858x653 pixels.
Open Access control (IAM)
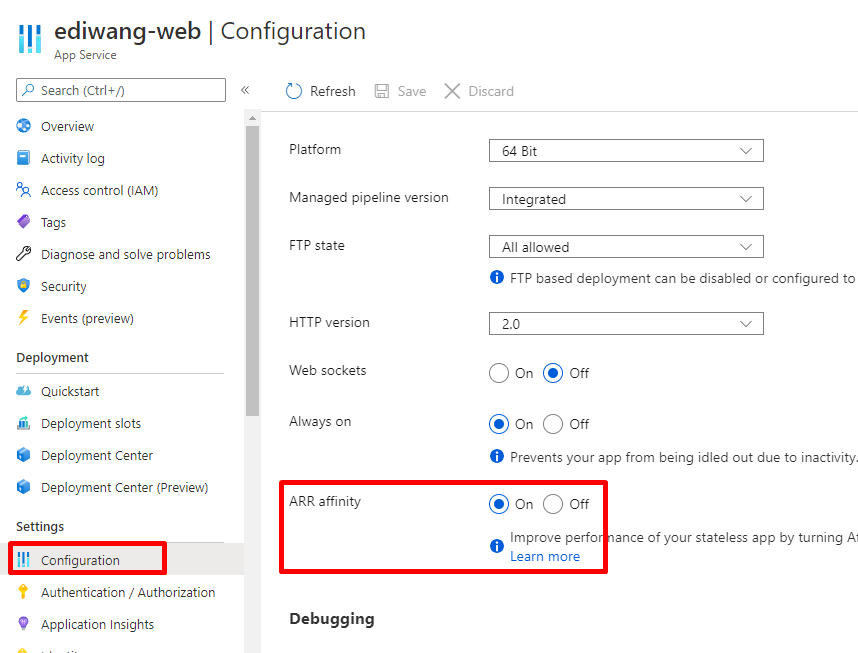100,190
